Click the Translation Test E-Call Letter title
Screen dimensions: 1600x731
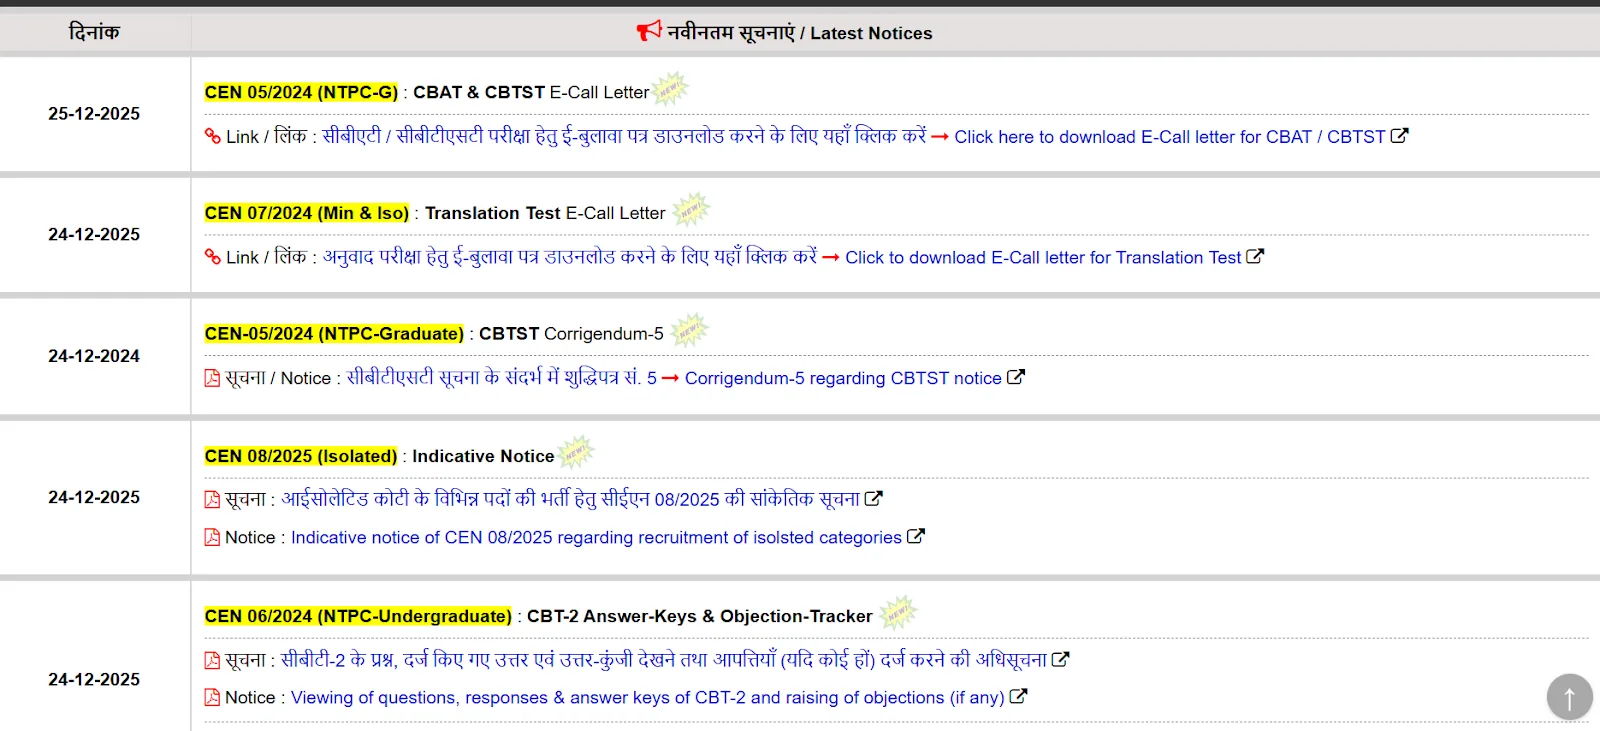point(545,213)
